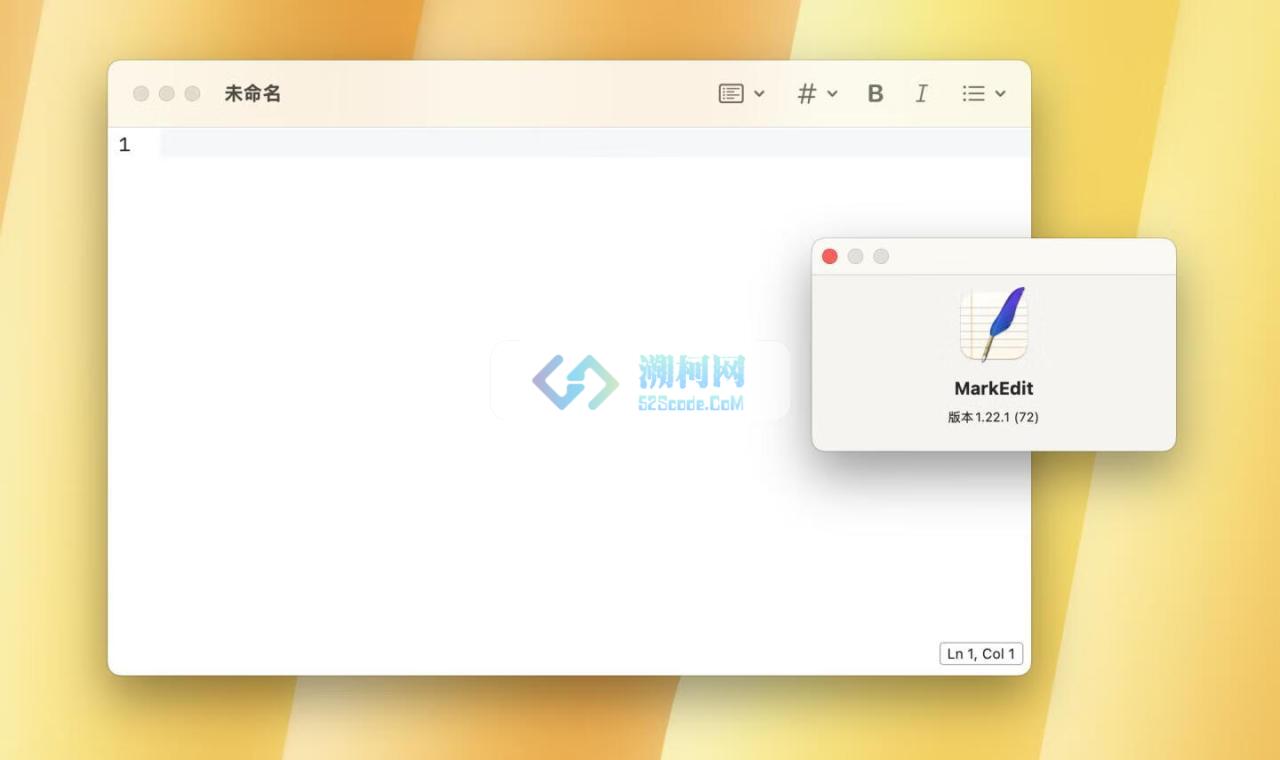Viewport: 1280px width, 760px height.
Task: Close the 未命名 editor window
Action: click(141, 93)
